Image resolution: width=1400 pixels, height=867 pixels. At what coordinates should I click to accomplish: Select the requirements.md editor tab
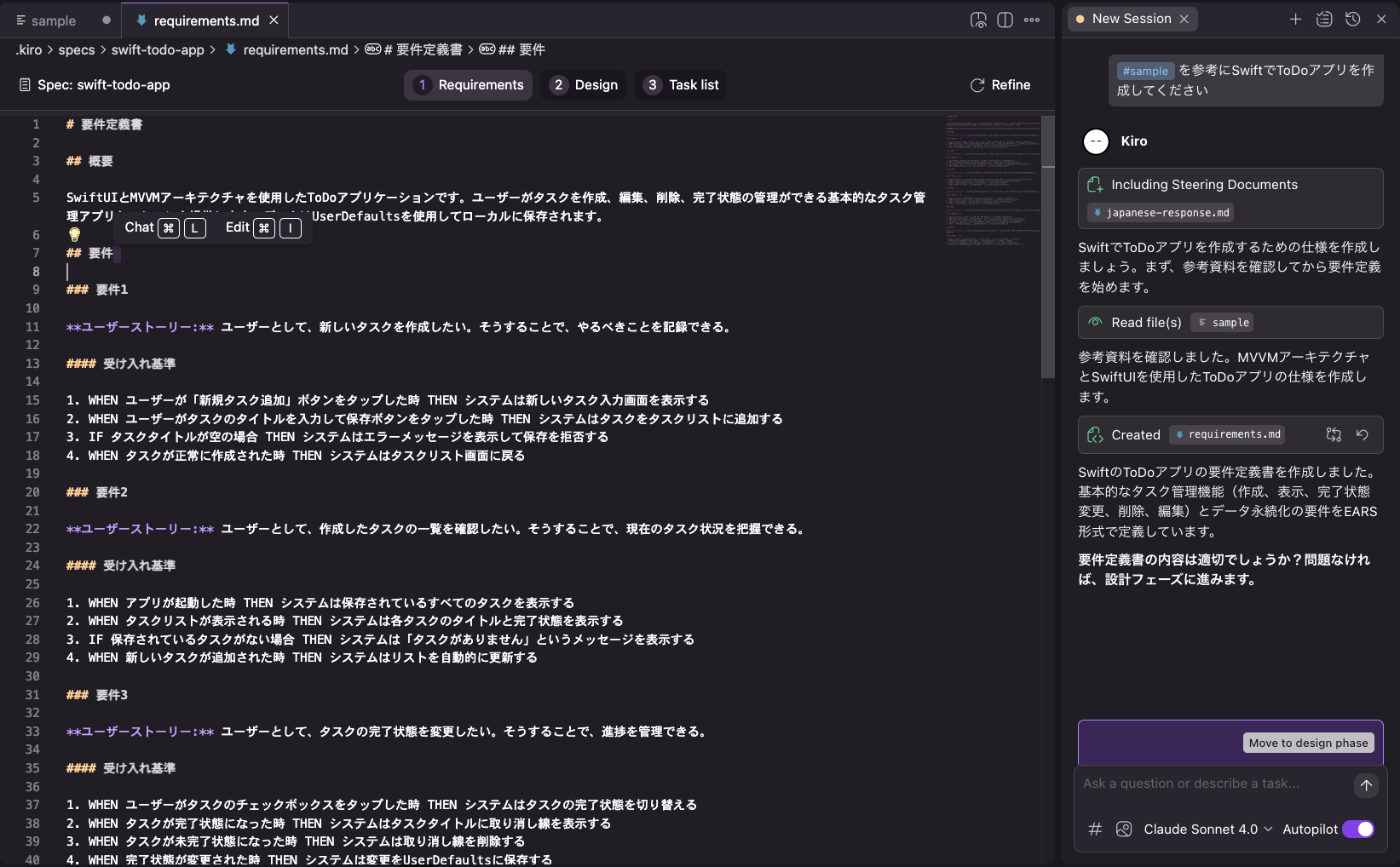(205, 20)
